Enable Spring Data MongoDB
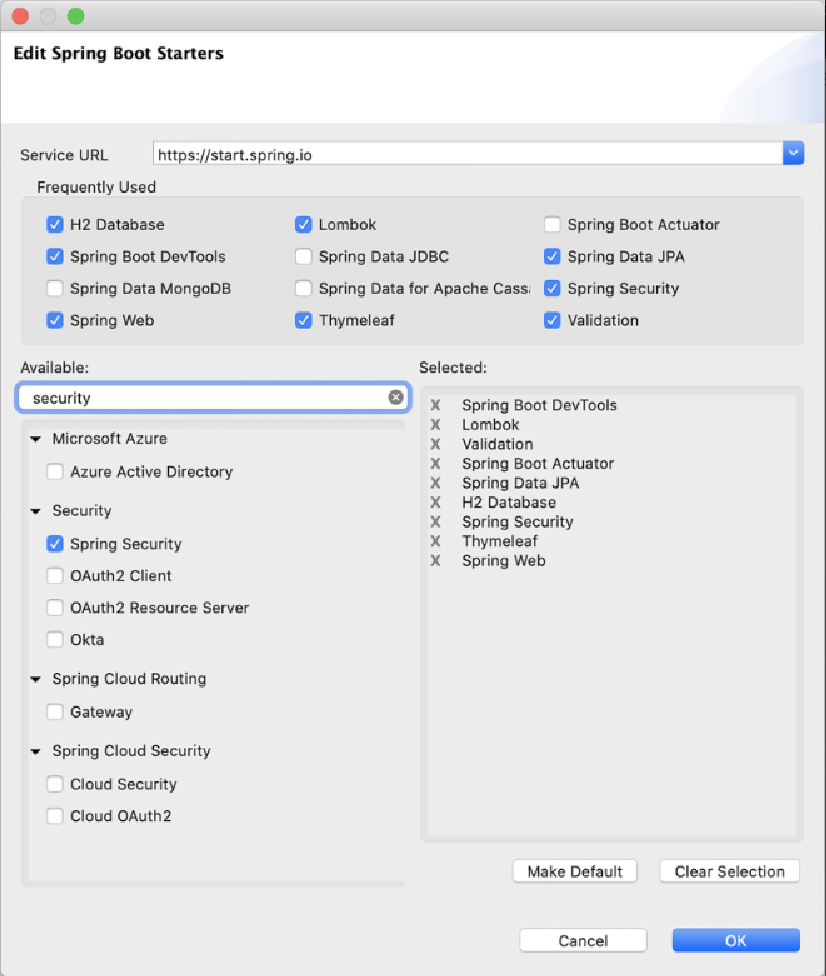Image resolution: width=826 pixels, height=976 pixels. [x=55, y=288]
